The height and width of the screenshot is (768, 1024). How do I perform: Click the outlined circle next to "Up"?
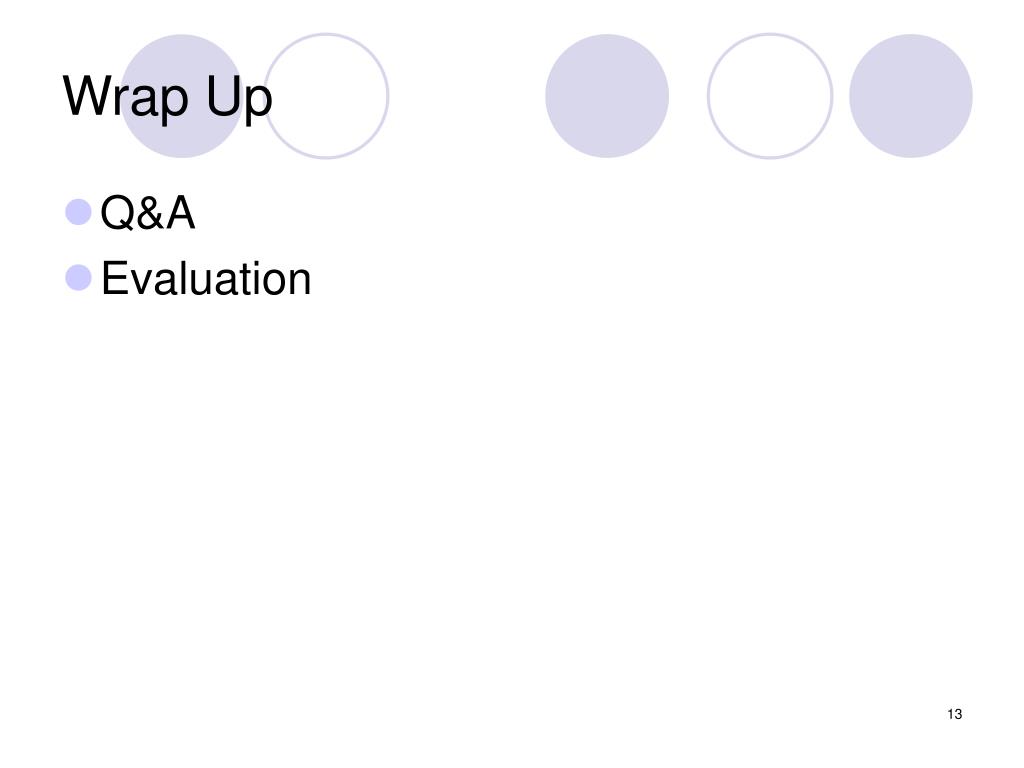pos(327,95)
